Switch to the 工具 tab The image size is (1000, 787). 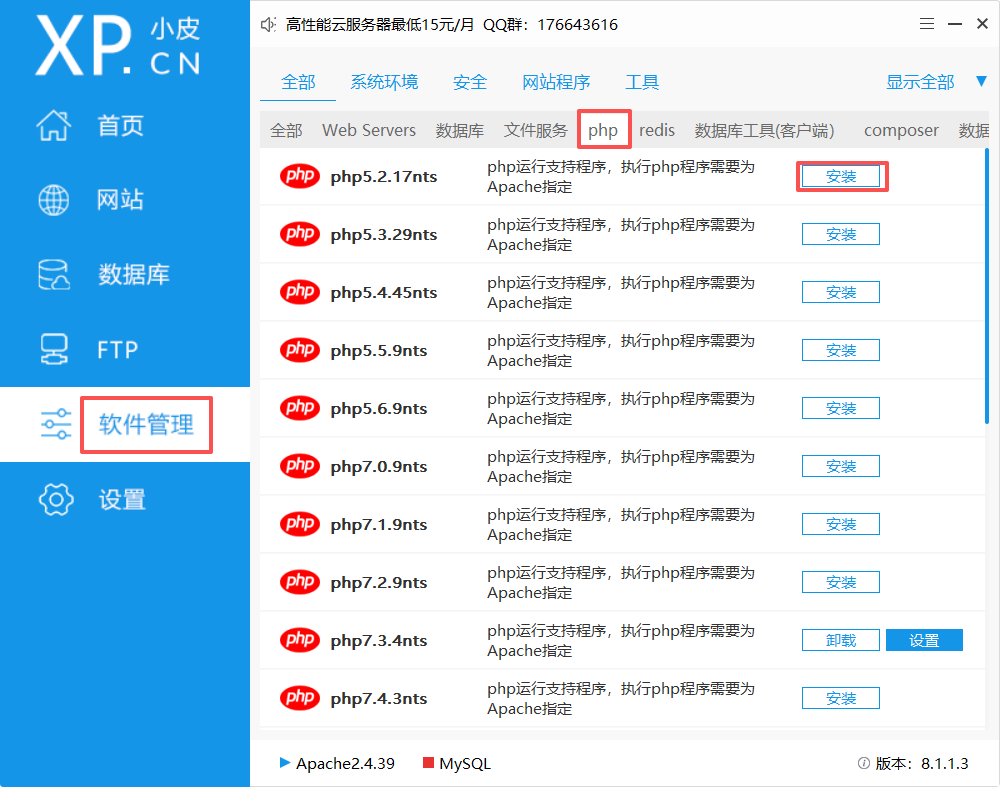pyautogui.click(x=642, y=82)
